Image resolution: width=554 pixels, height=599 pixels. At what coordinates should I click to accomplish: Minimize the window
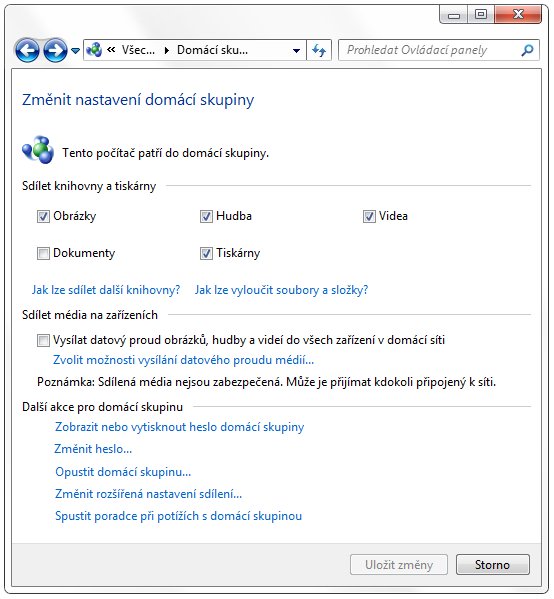454,15
